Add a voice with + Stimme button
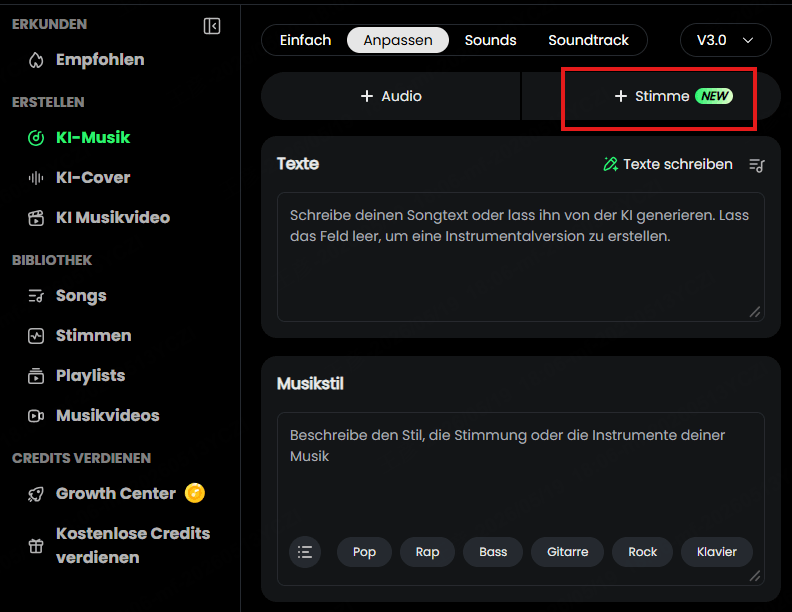Image resolution: width=792 pixels, height=612 pixels. [652, 96]
